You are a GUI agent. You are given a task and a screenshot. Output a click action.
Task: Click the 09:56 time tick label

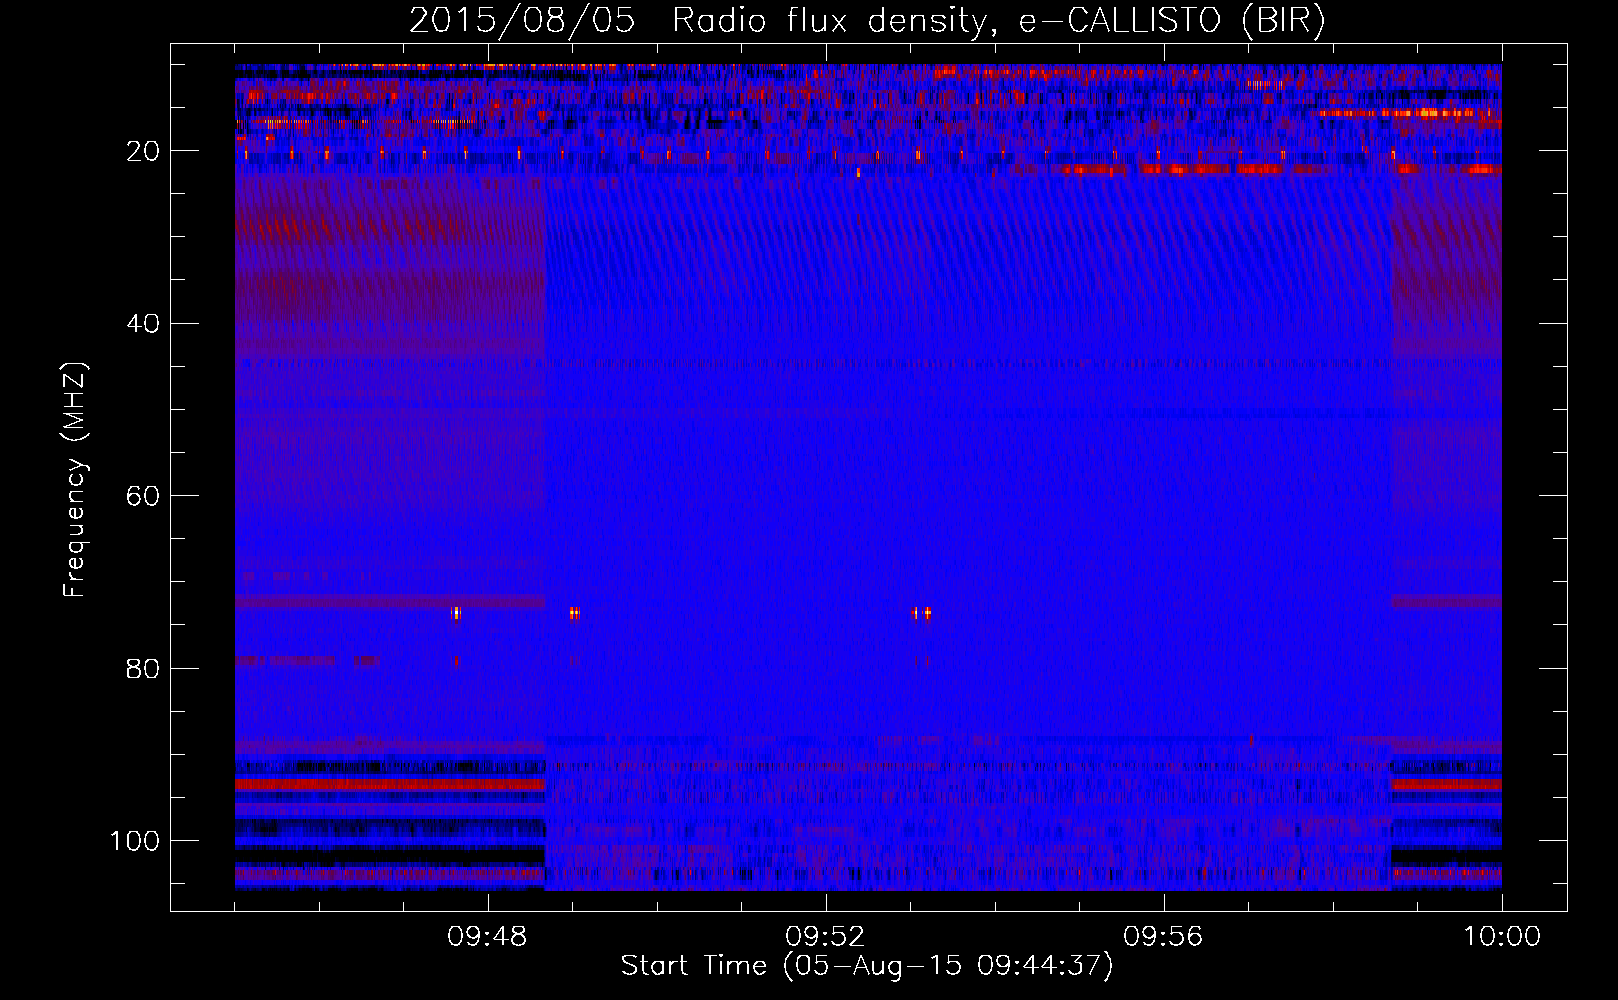pyautogui.click(x=1163, y=937)
